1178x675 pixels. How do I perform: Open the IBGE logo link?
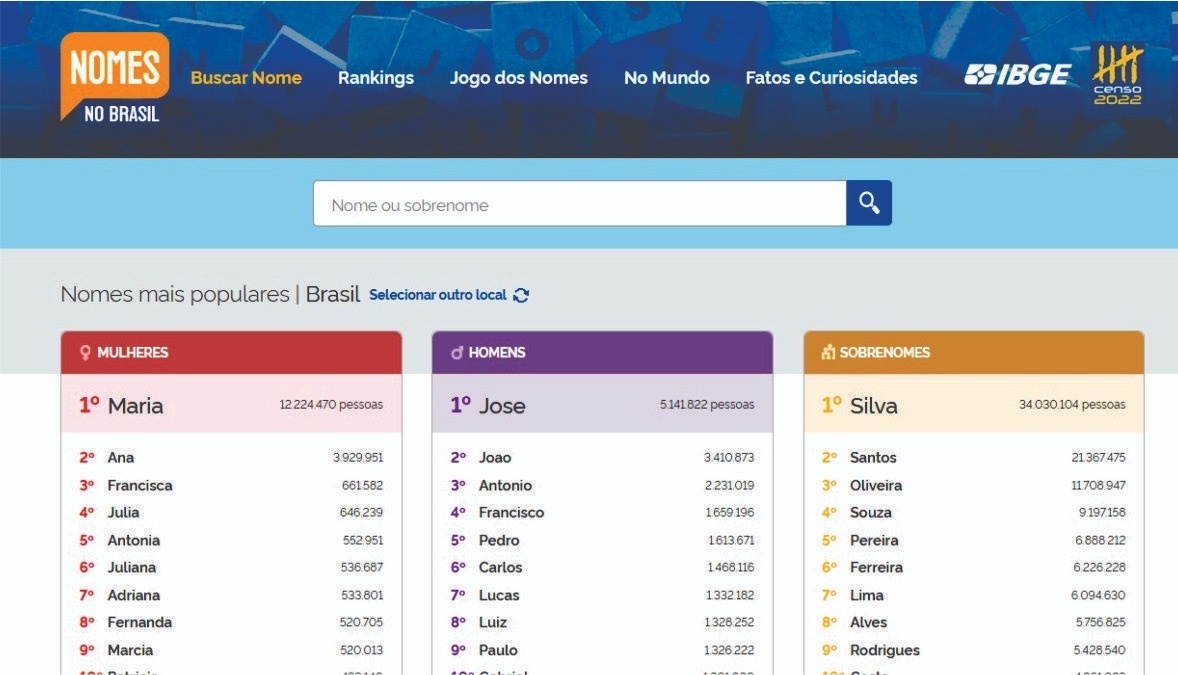1017,75
